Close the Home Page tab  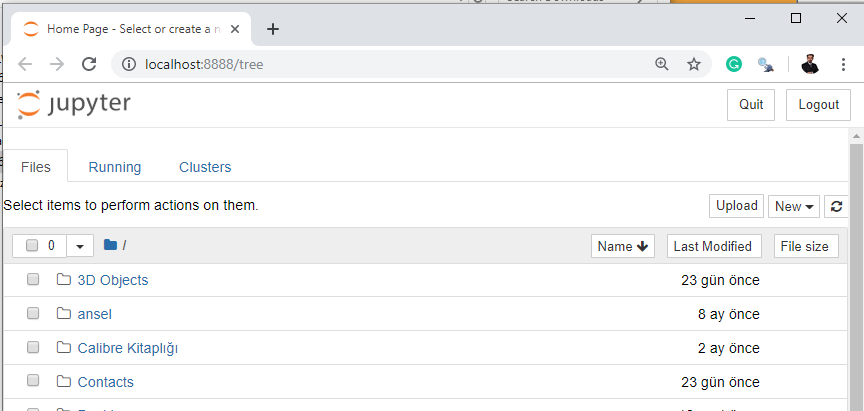[235, 29]
